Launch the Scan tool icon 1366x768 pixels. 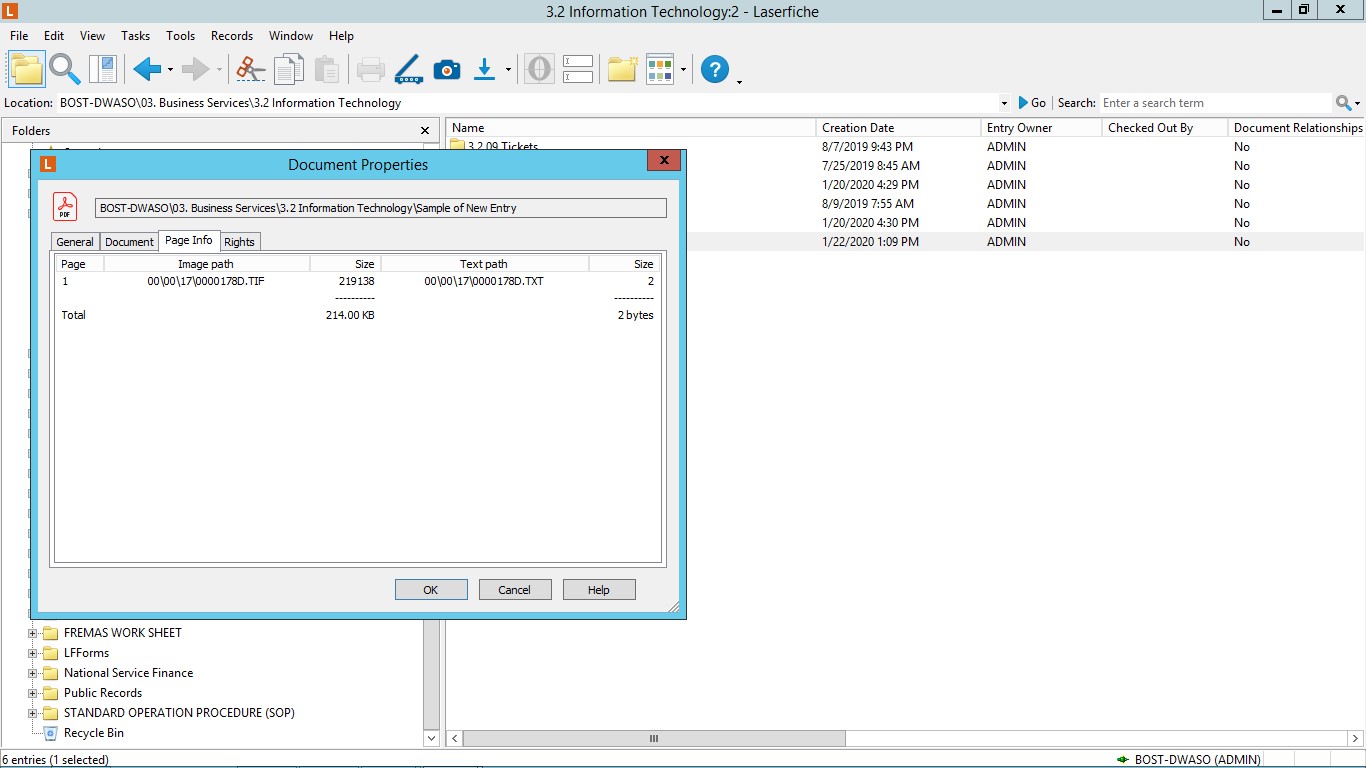point(408,69)
